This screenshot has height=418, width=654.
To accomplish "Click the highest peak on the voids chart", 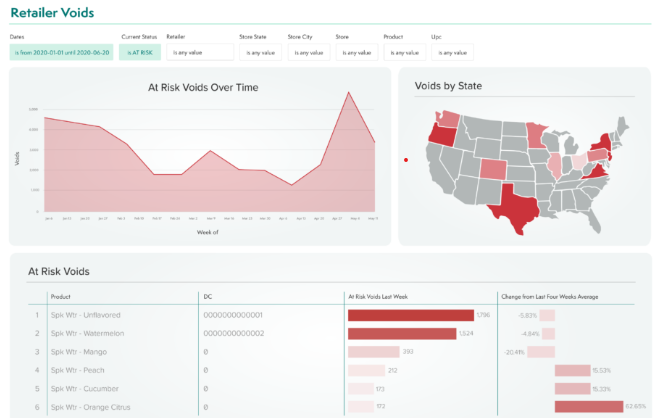I will (348, 92).
